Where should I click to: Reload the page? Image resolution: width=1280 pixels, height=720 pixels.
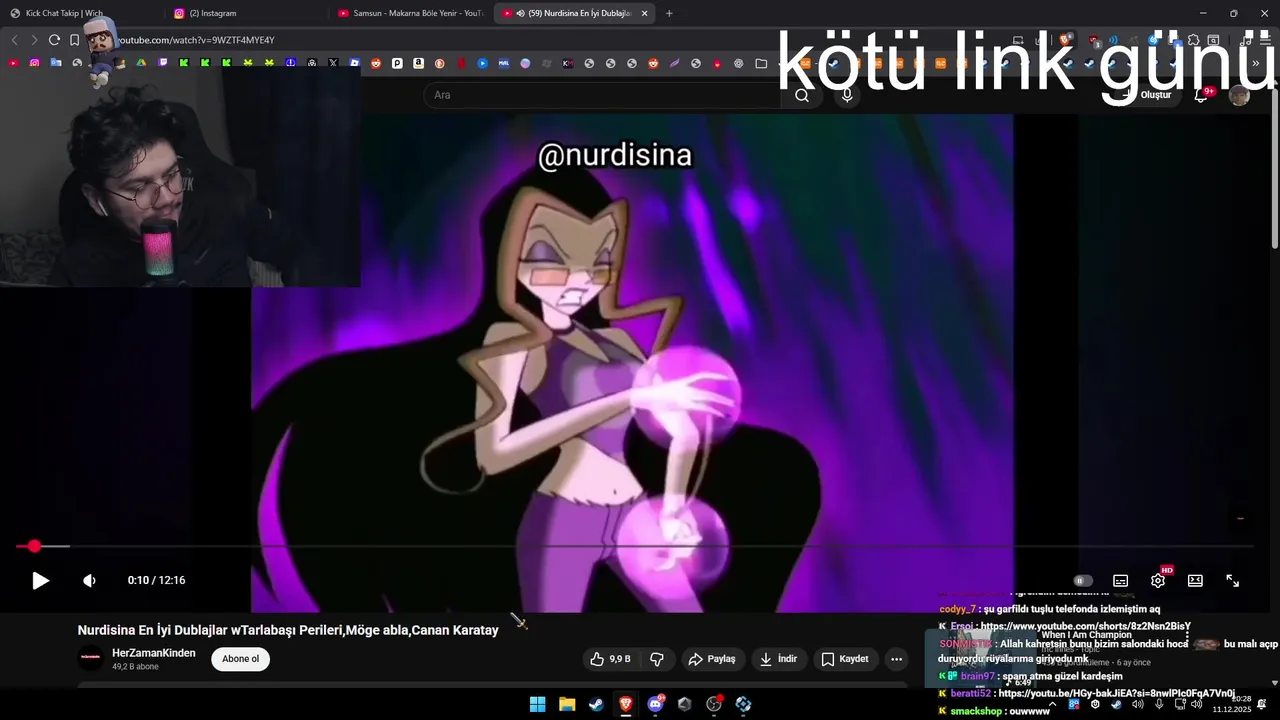tap(54, 40)
